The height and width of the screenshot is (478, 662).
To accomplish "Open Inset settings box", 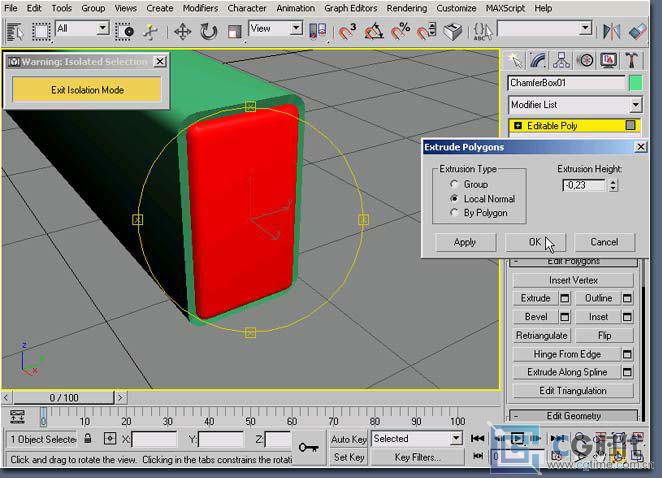I will click(627, 317).
